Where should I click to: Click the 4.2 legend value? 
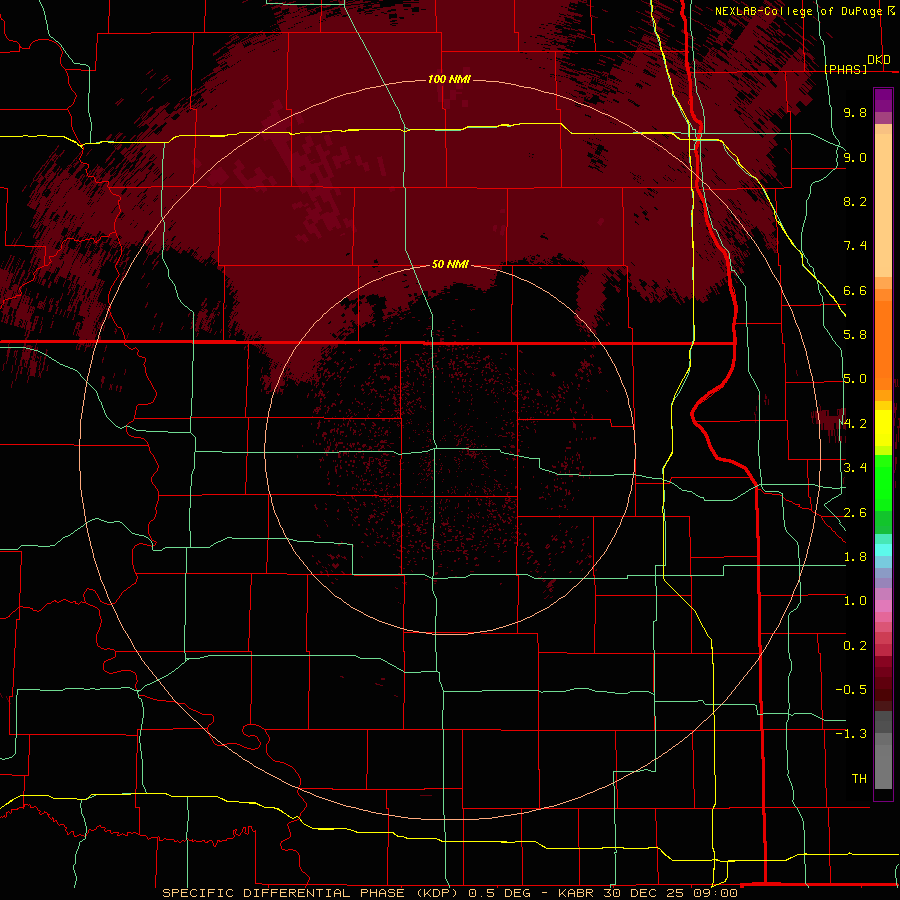(x=855, y=424)
